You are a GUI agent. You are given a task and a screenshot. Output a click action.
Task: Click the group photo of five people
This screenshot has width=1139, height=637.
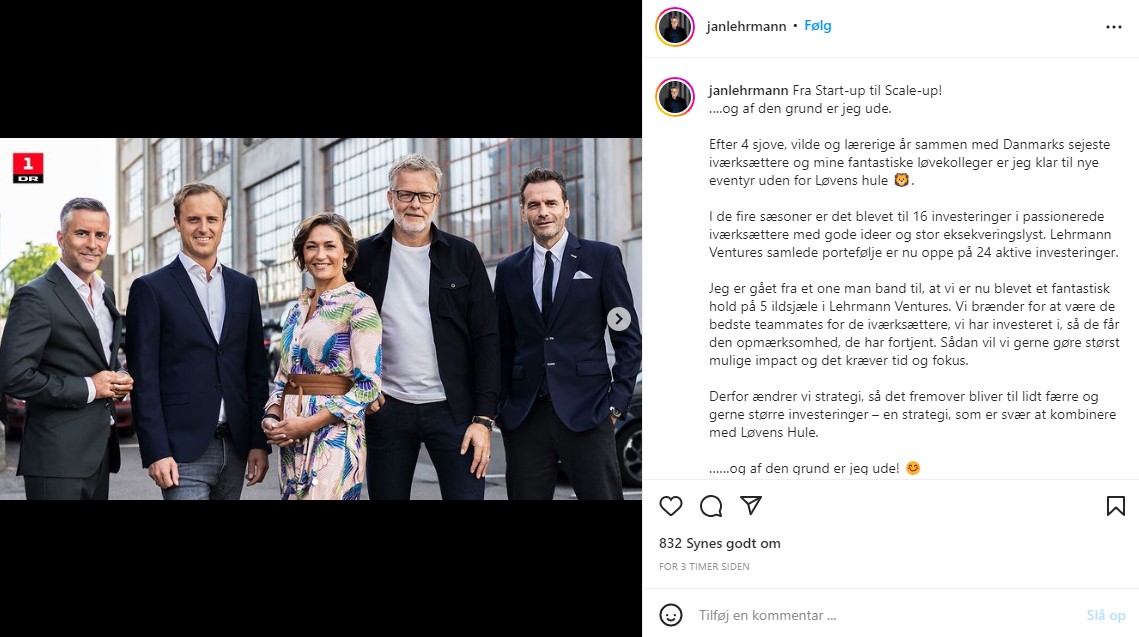320,319
